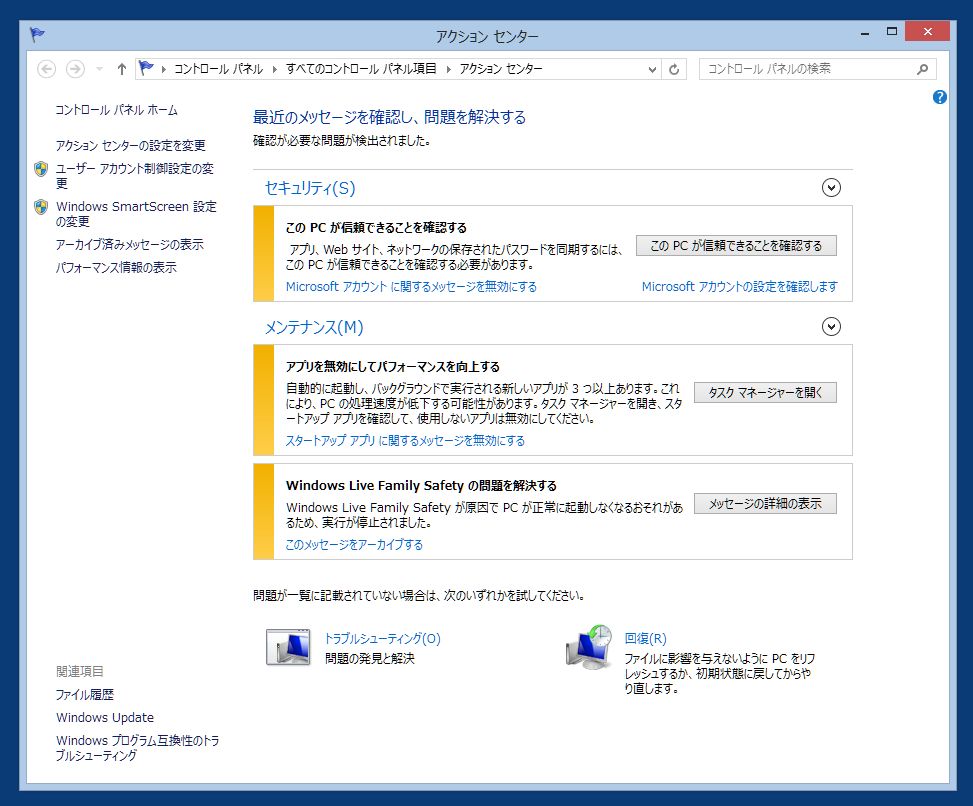Open Windows プログラム互換性のトラブルシューティング link

coord(137,748)
